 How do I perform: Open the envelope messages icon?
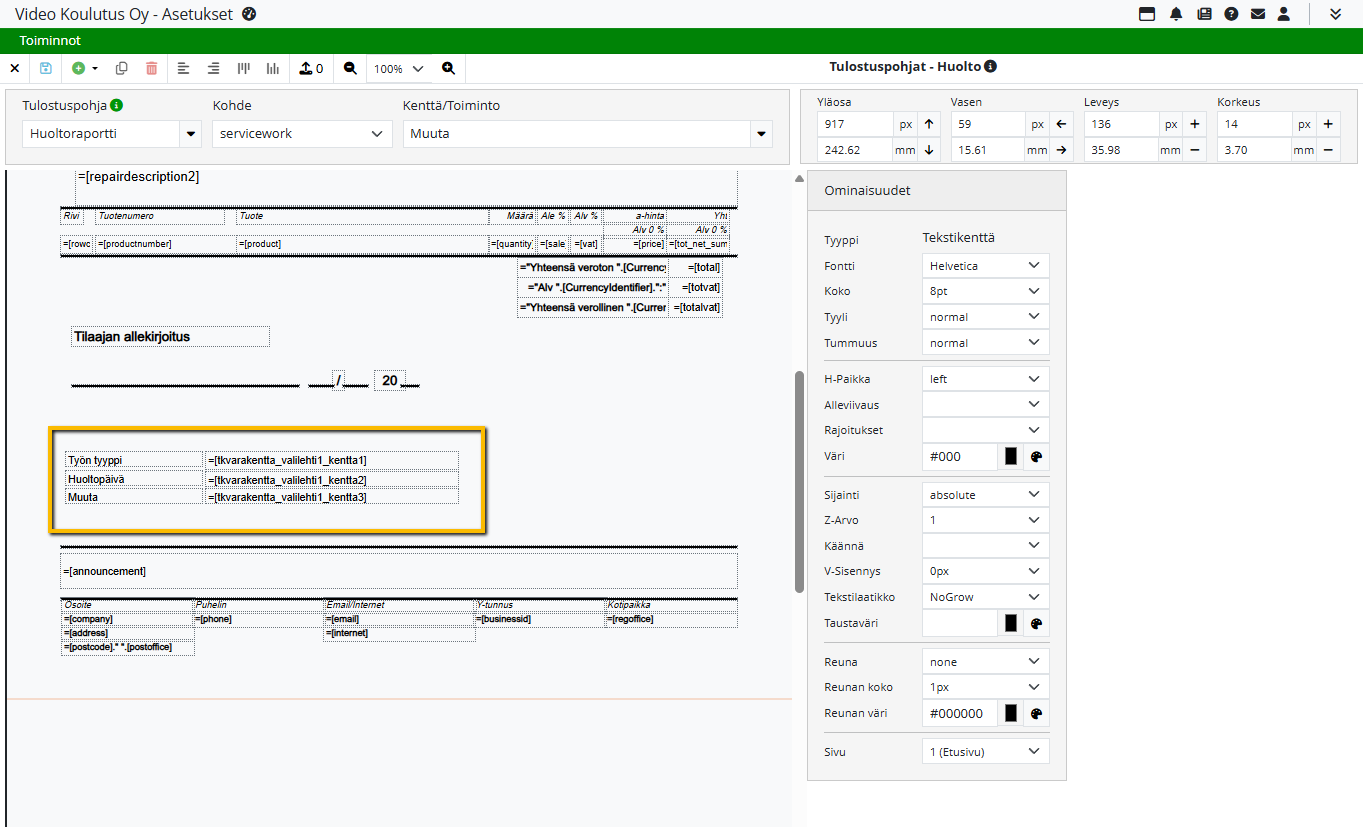1258,14
